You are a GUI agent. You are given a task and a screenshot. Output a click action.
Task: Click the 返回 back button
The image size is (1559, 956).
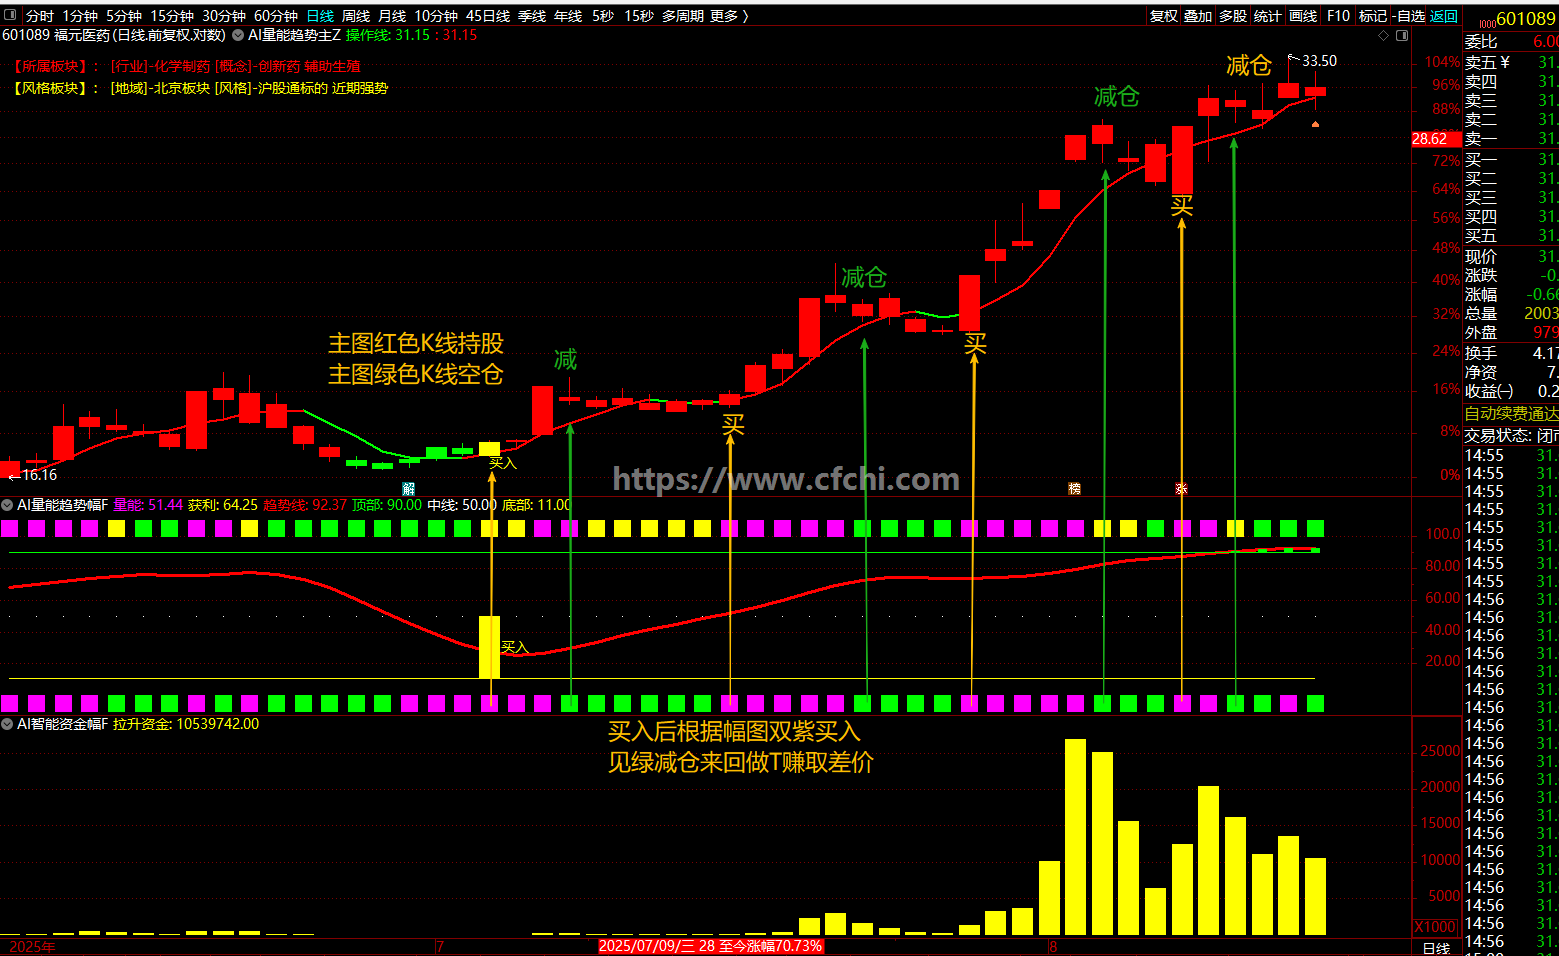click(1444, 16)
